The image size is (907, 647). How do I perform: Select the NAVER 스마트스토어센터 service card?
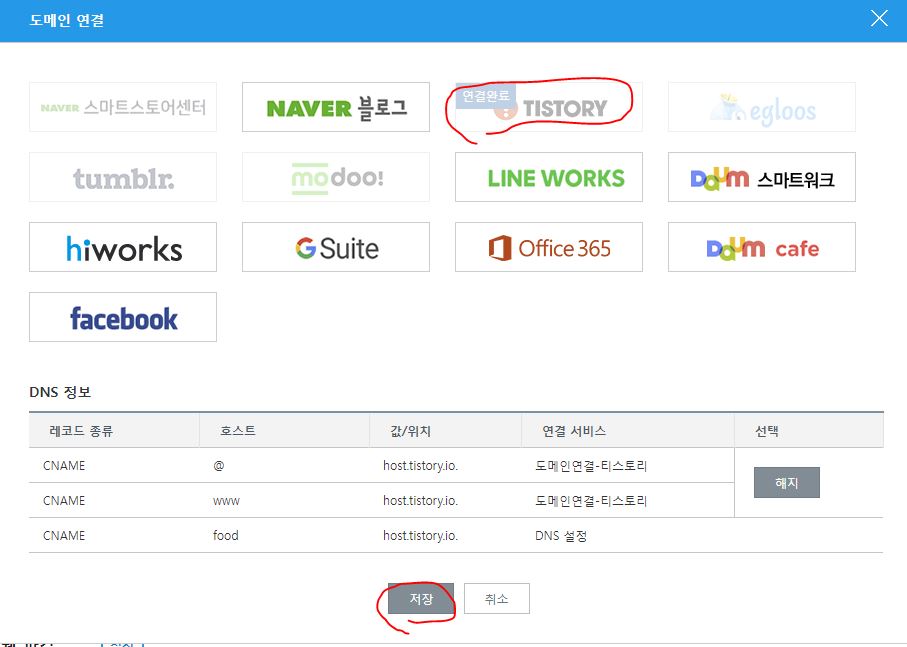123,107
